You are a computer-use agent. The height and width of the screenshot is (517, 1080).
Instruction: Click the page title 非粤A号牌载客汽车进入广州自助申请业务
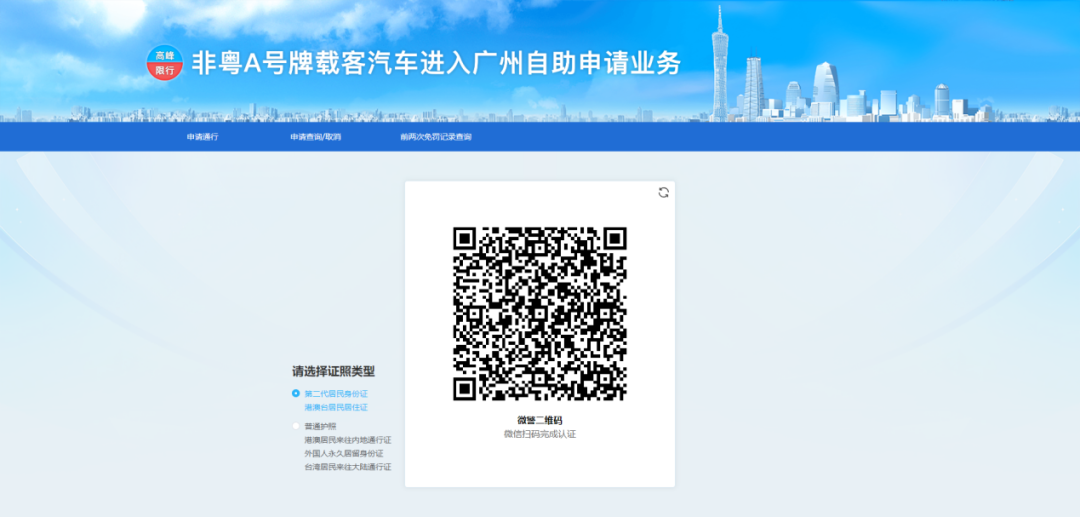pos(436,63)
